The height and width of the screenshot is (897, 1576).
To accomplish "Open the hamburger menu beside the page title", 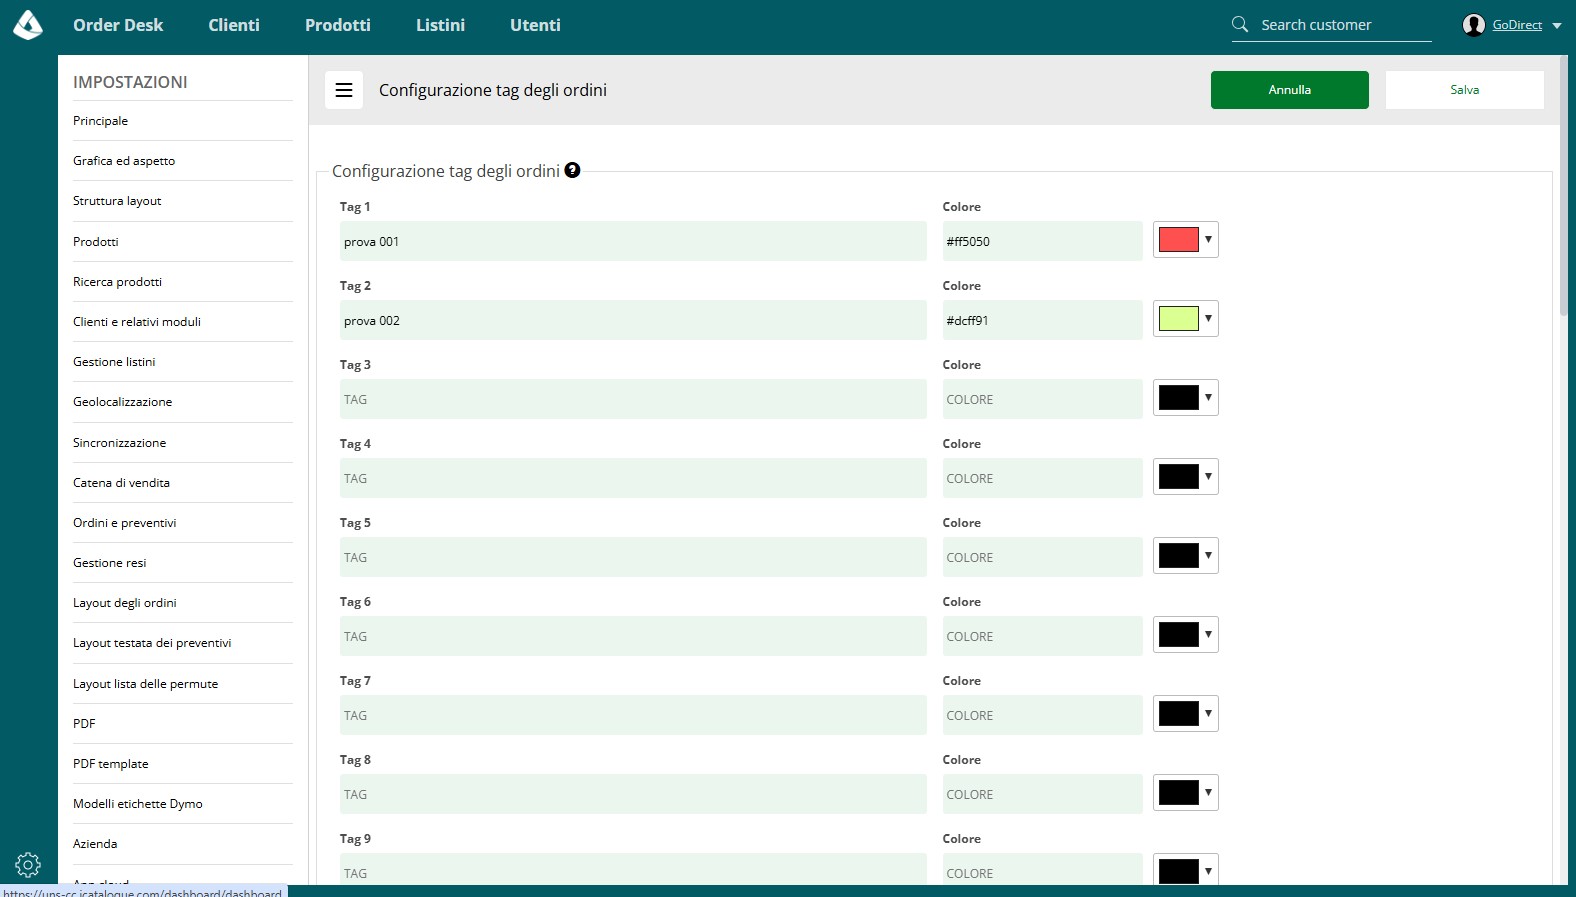I will pos(344,90).
